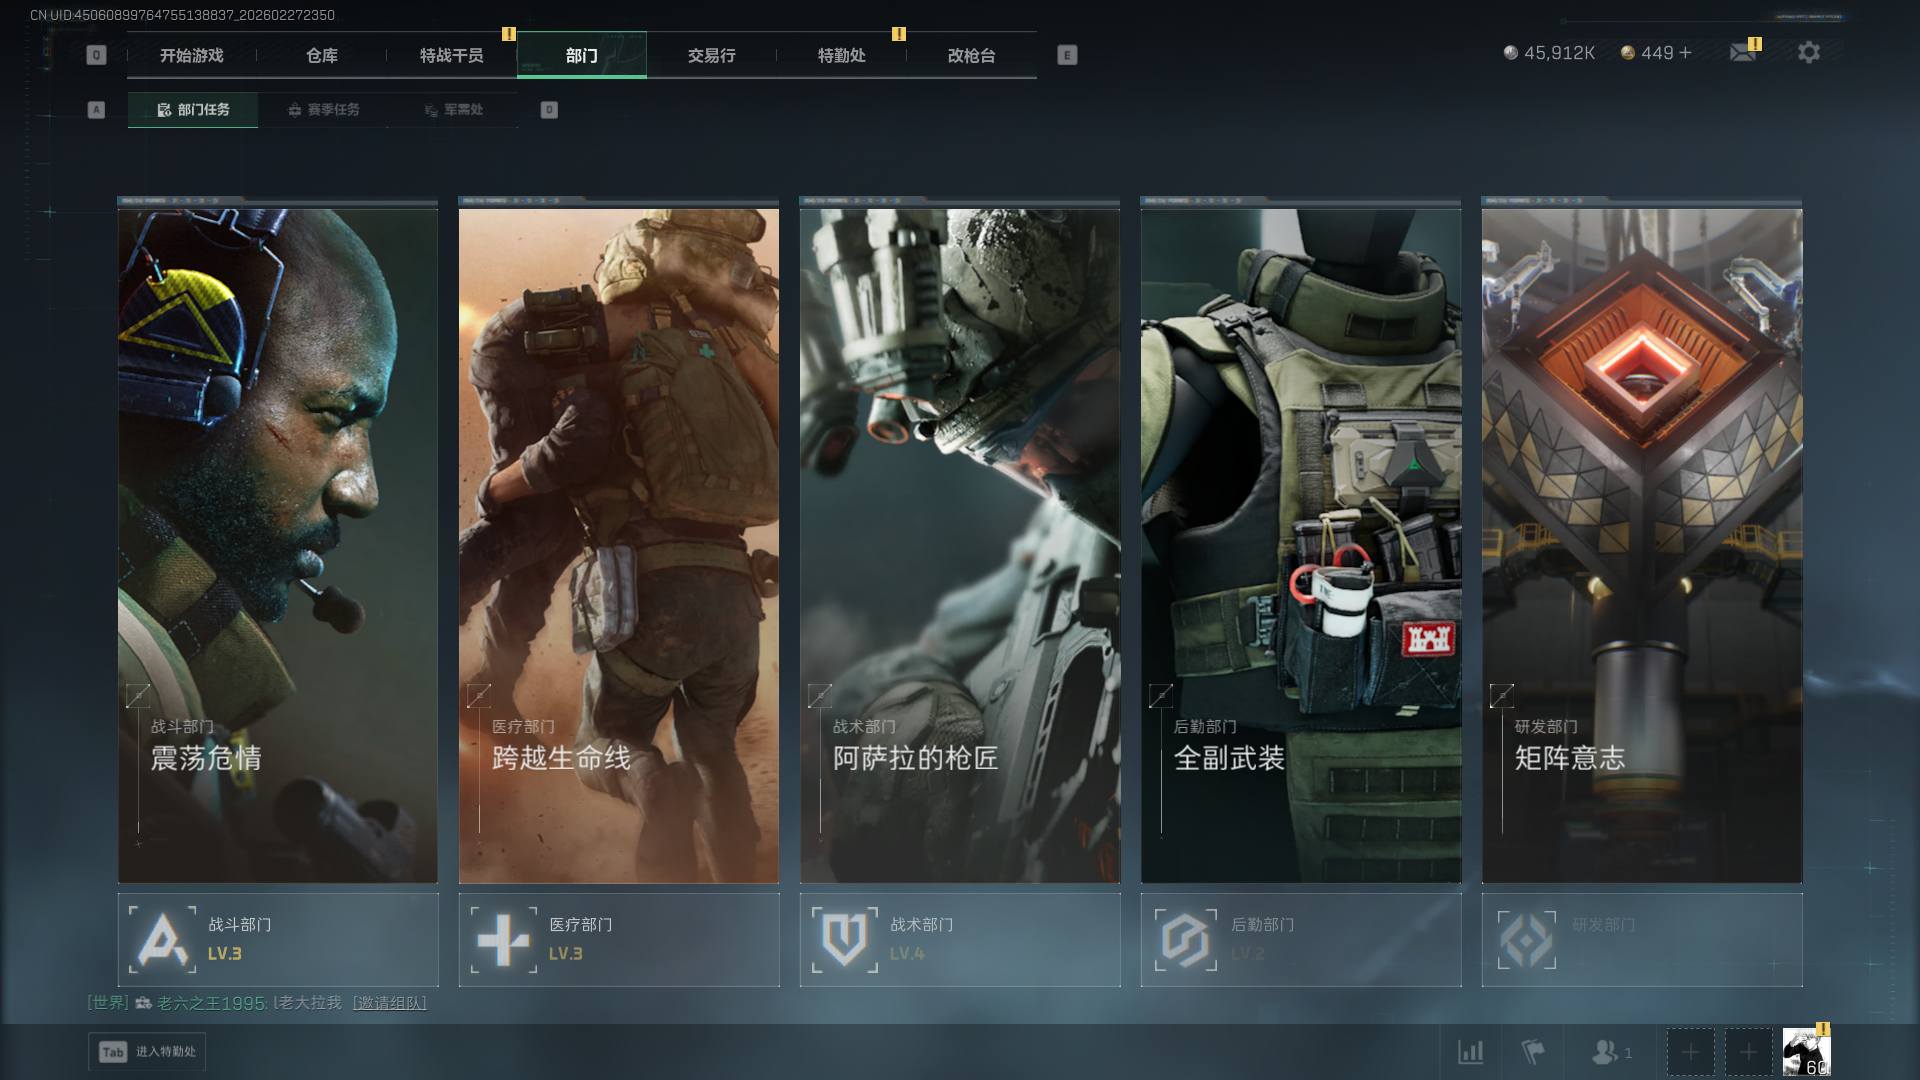1920x1080 pixels.
Task: Click the 邀请组队 invite team link
Action: coord(389,1003)
